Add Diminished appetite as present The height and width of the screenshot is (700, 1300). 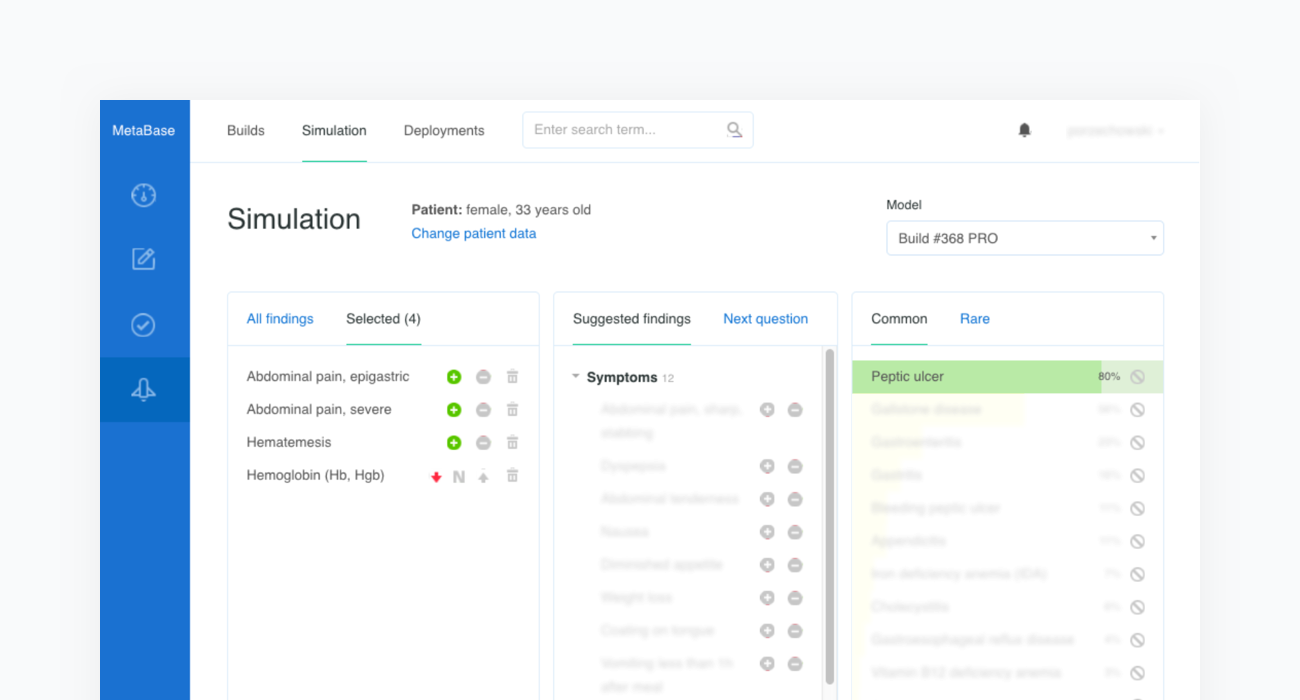767,565
